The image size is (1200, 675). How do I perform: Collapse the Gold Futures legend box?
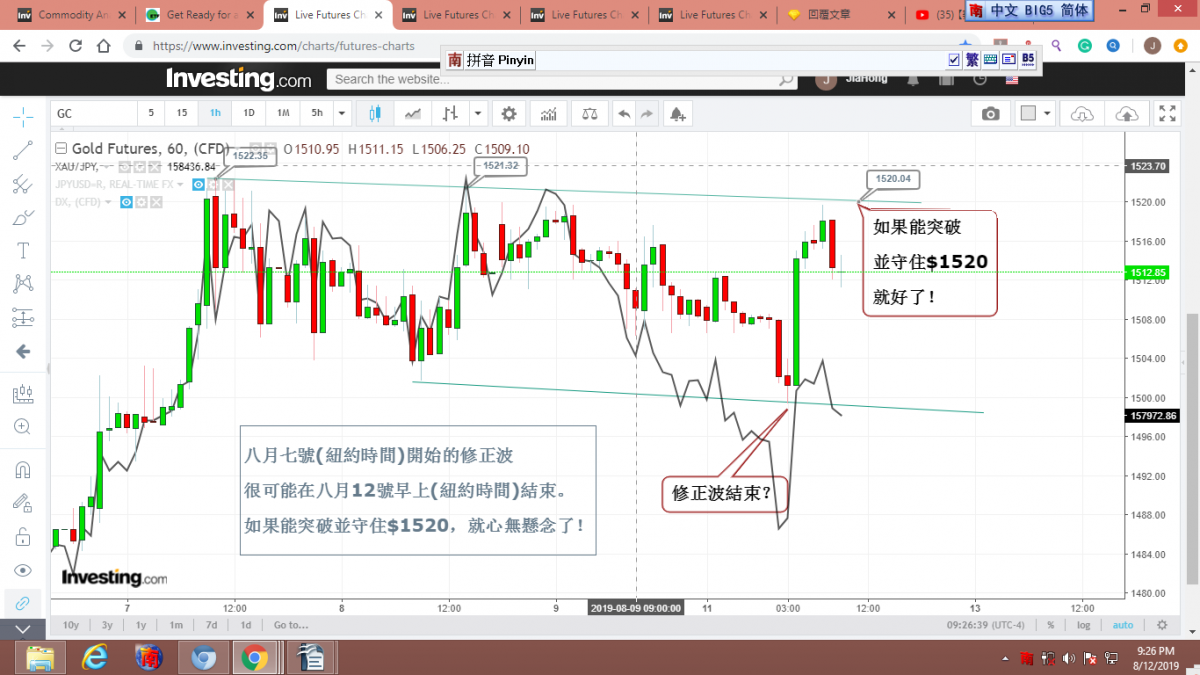pyautogui.click(x=61, y=149)
